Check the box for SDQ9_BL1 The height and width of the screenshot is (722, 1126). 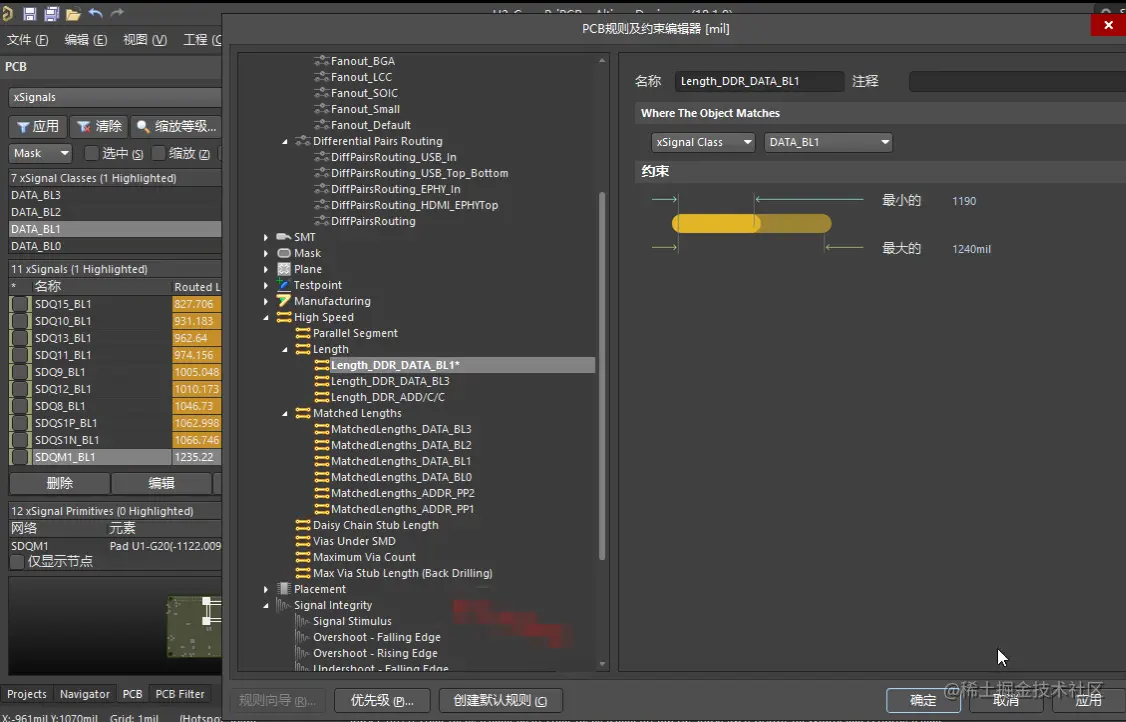coord(21,372)
